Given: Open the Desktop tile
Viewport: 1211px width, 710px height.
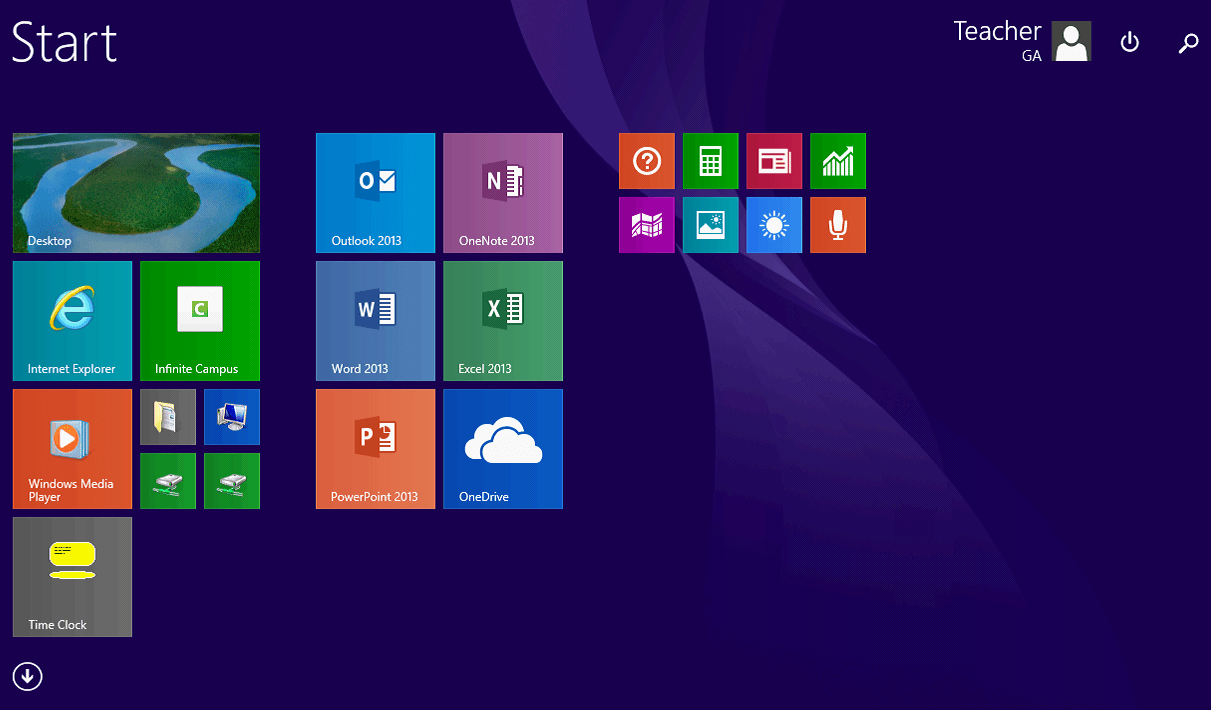Looking at the screenshot, I should pyautogui.click(x=136, y=193).
